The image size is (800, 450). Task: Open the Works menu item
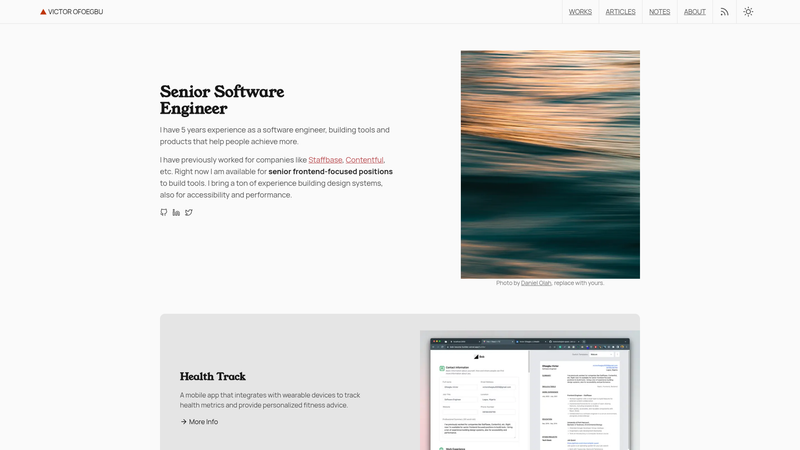pyautogui.click(x=580, y=12)
